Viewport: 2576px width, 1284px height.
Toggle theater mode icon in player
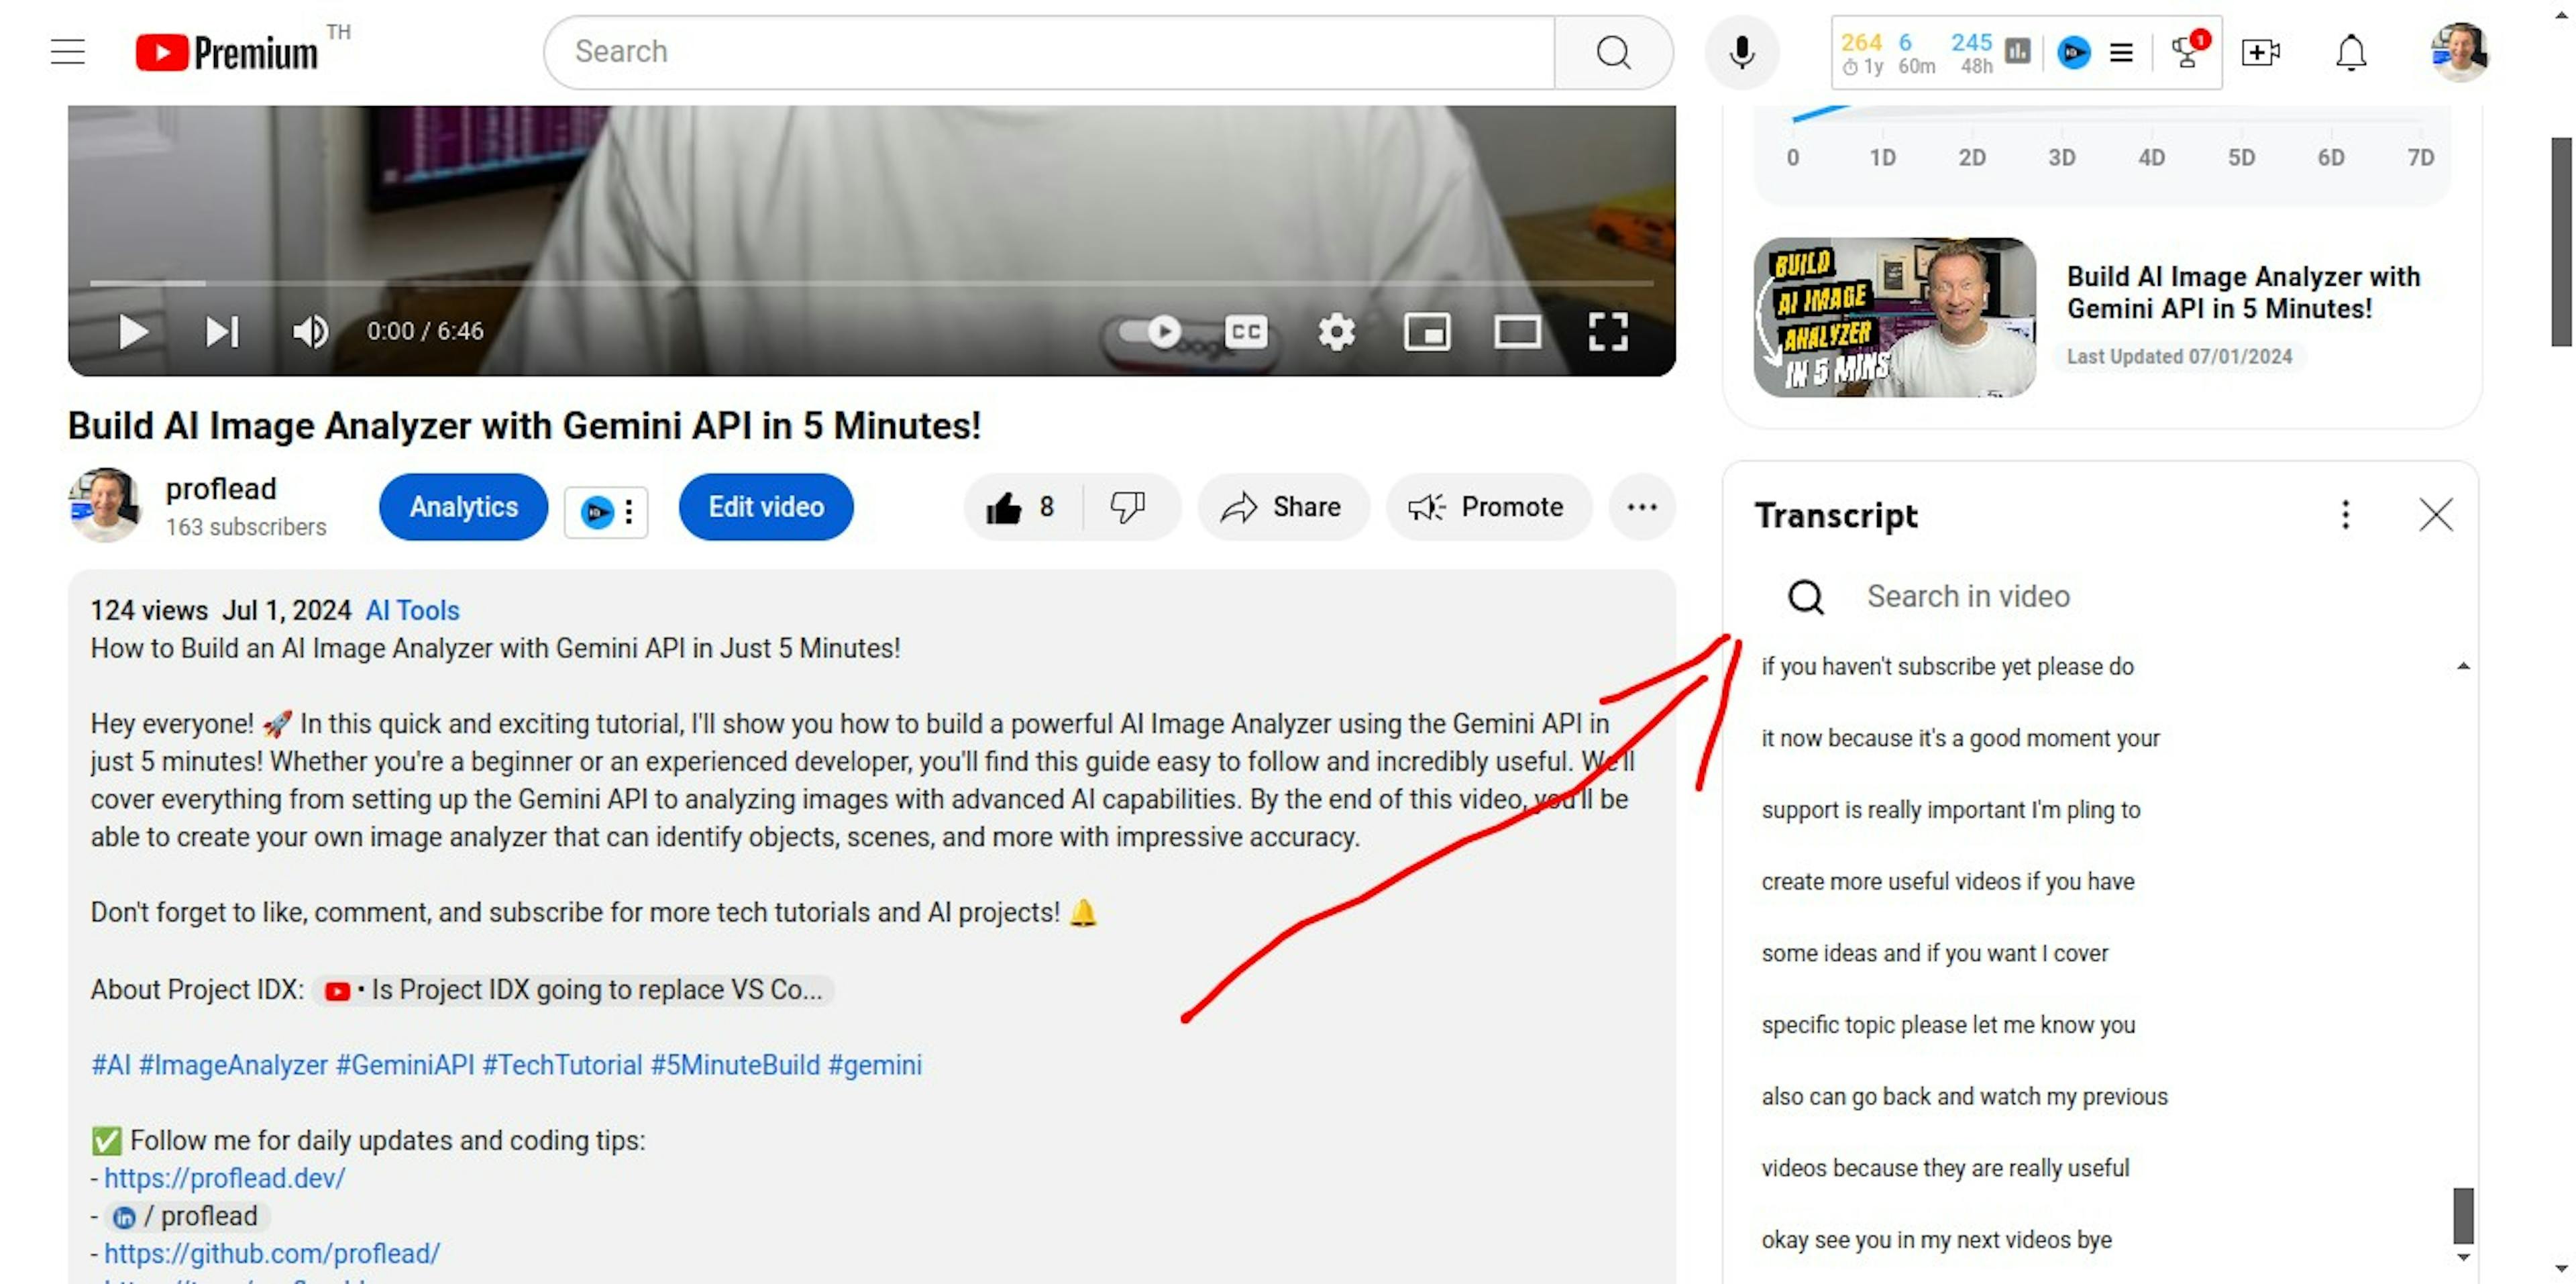(x=1513, y=330)
